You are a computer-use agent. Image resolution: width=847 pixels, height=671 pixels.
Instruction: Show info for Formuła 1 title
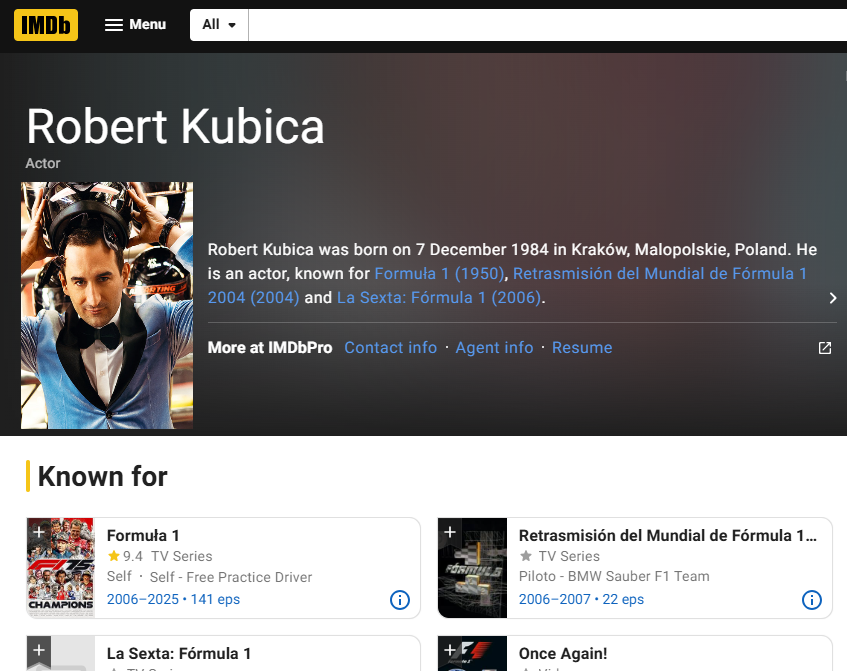(399, 600)
